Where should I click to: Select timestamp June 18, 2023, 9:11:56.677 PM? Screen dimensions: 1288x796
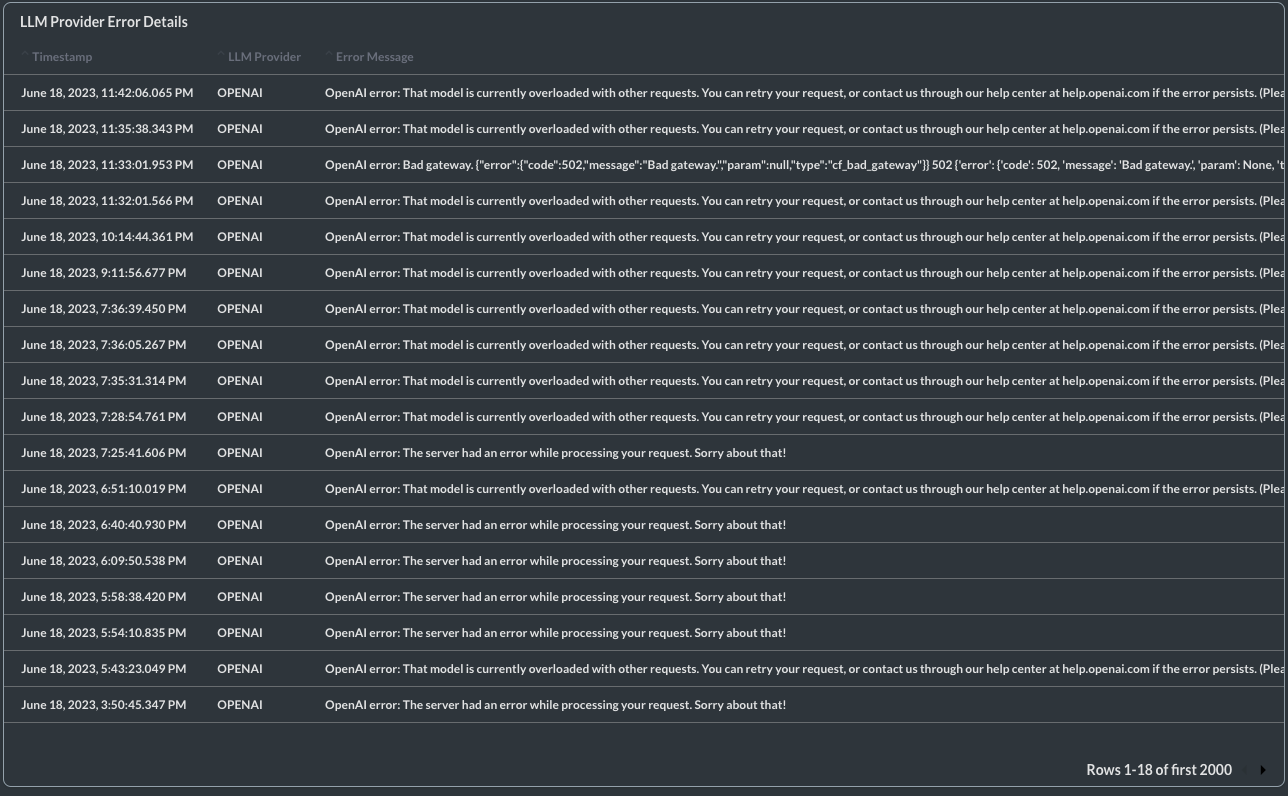(103, 273)
